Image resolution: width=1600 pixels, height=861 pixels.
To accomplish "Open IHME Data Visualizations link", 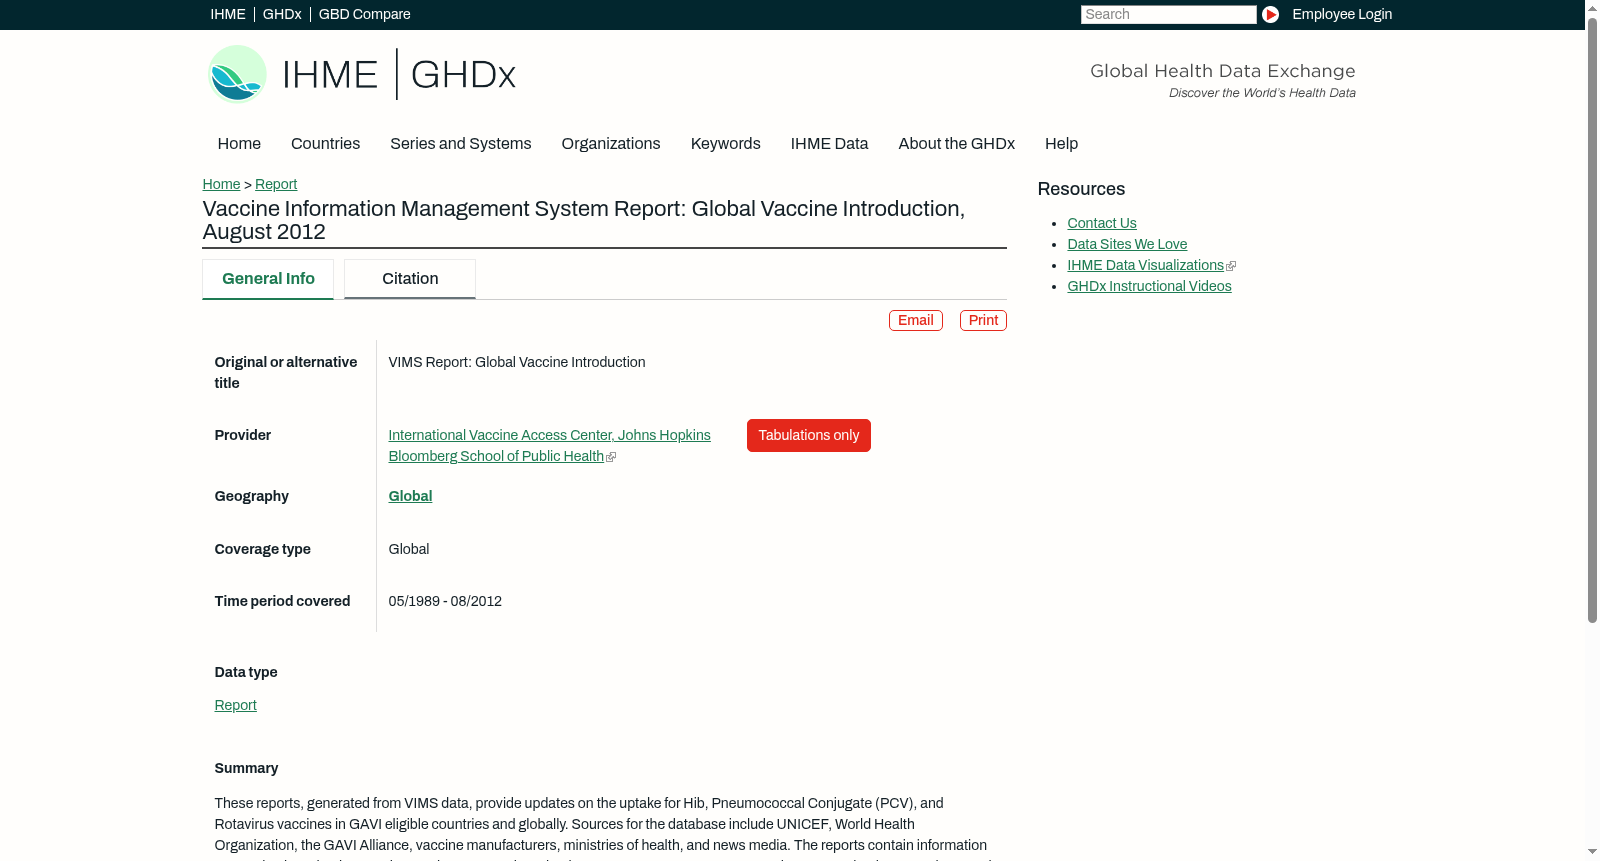I will (x=1145, y=265).
